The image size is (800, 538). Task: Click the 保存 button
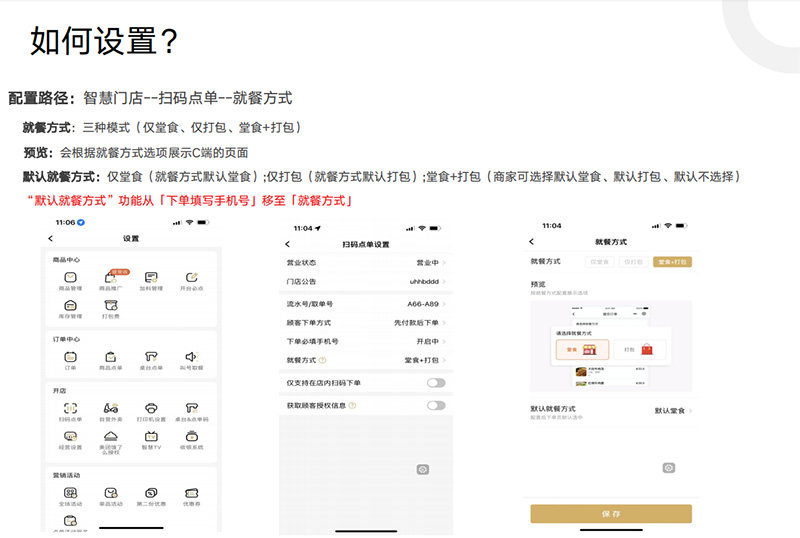coord(611,513)
